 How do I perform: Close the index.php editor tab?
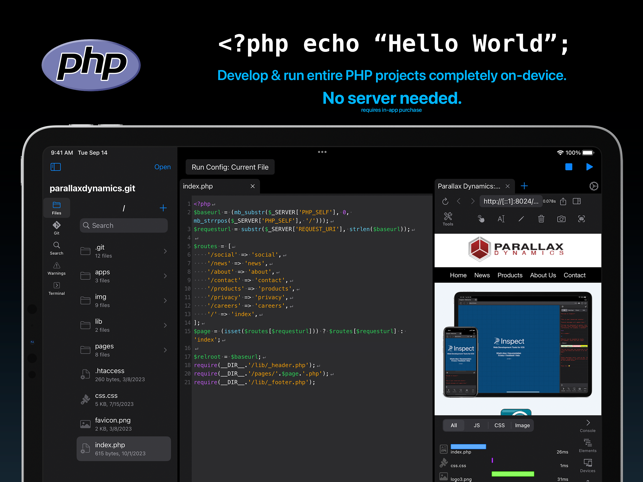pos(253,186)
